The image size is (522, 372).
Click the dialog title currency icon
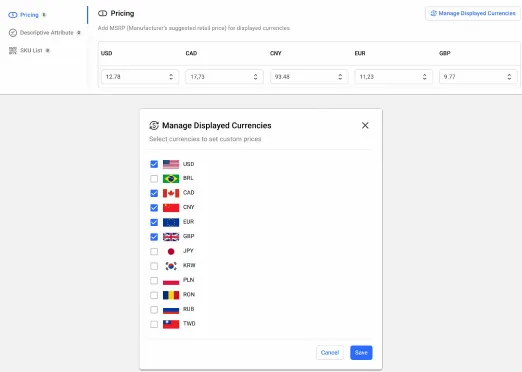154,125
